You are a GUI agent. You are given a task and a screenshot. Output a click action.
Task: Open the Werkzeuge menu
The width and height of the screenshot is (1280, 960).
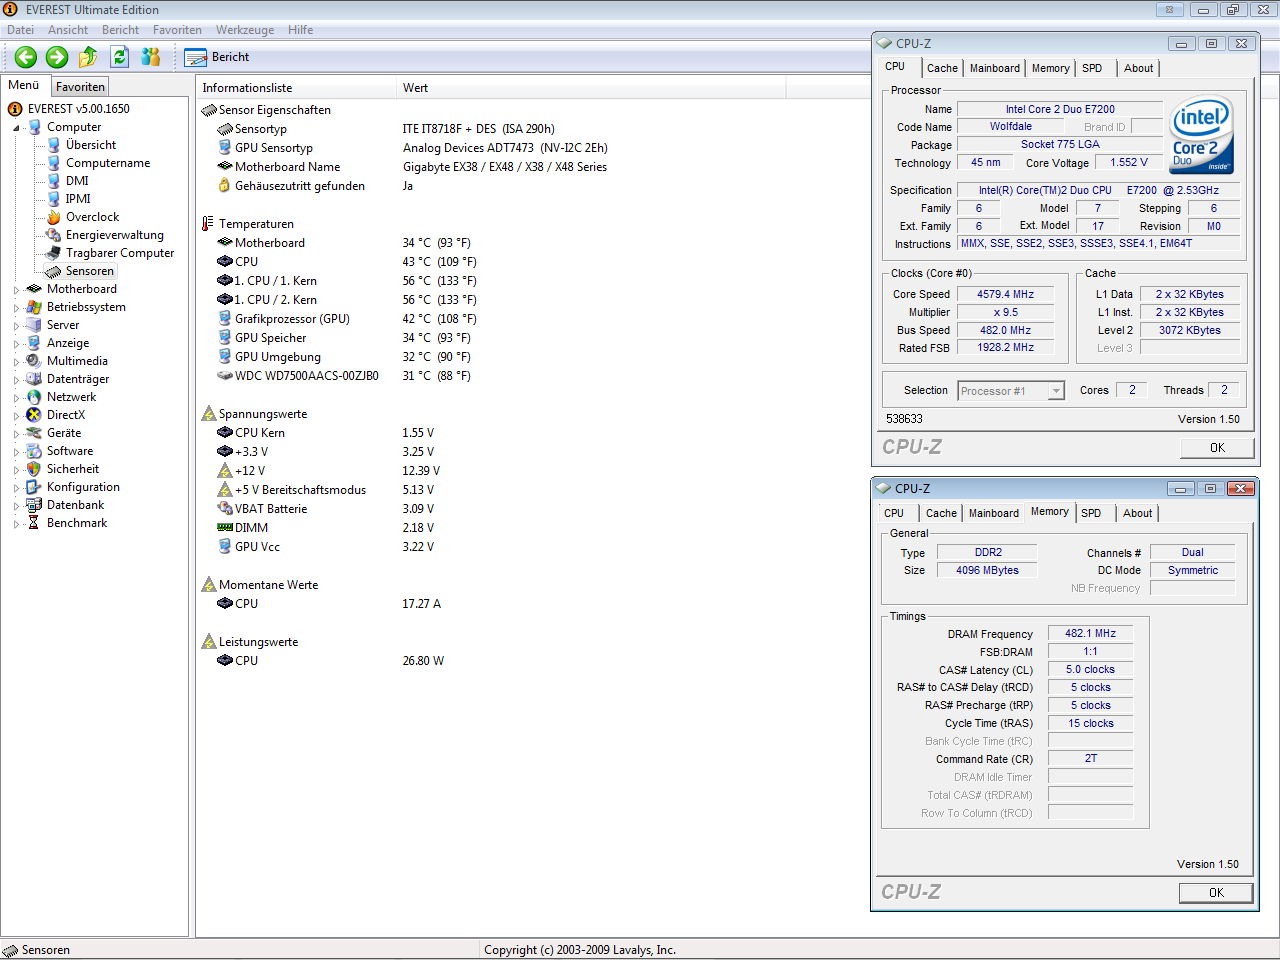coord(245,30)
